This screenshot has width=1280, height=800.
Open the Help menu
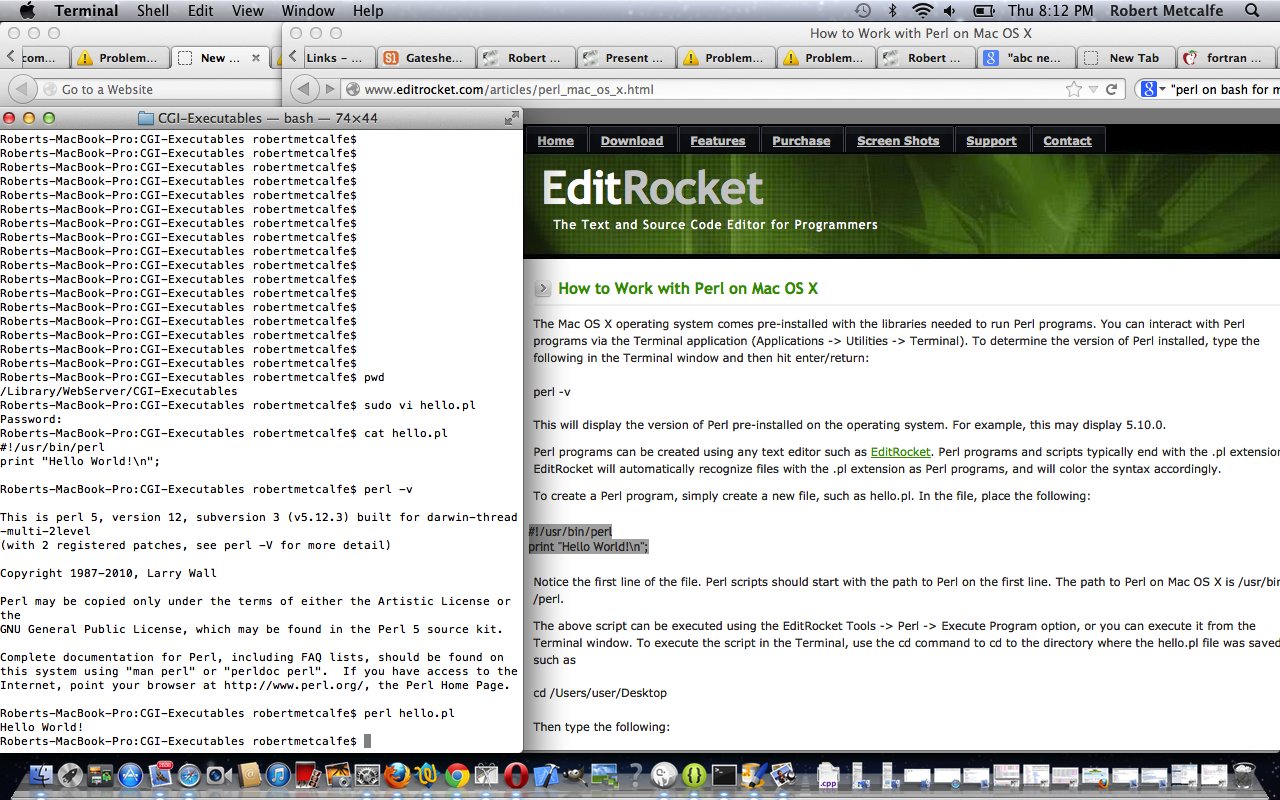coord(368,11)
